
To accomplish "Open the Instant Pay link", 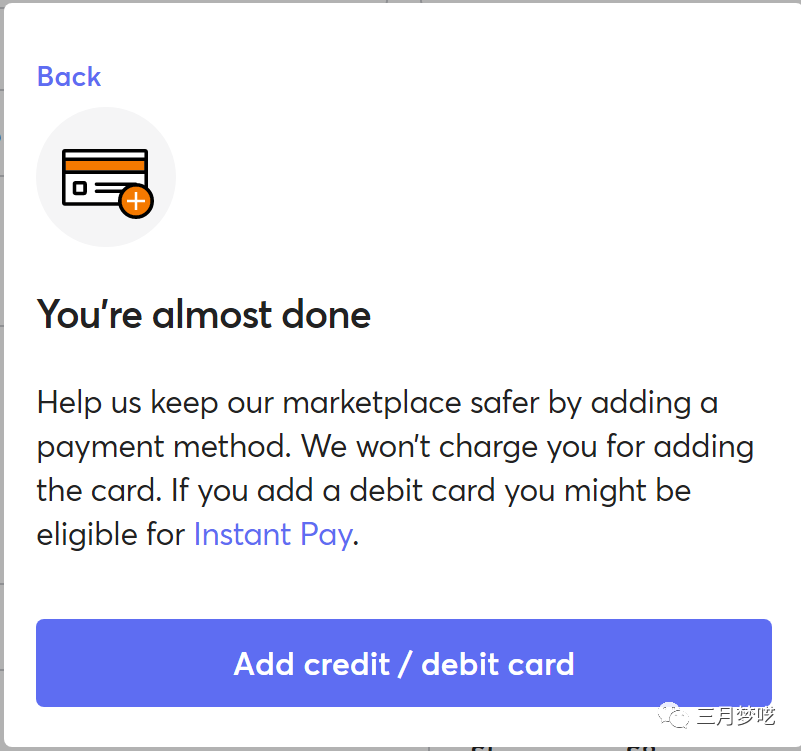I will [x=272, y=535].
